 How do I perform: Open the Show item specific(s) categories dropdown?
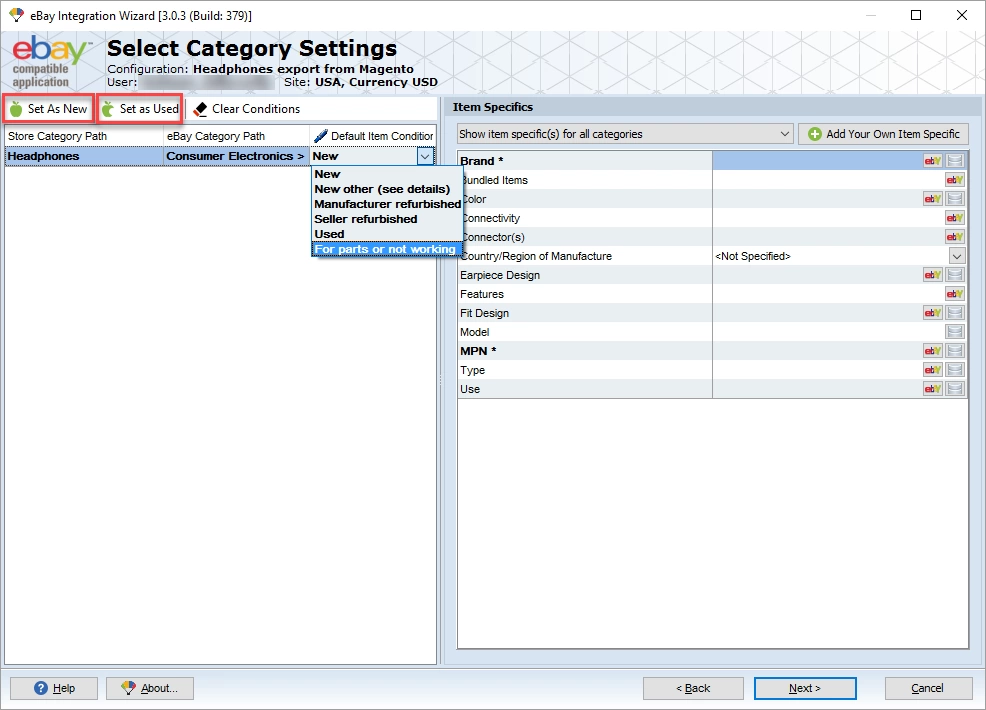624,134
